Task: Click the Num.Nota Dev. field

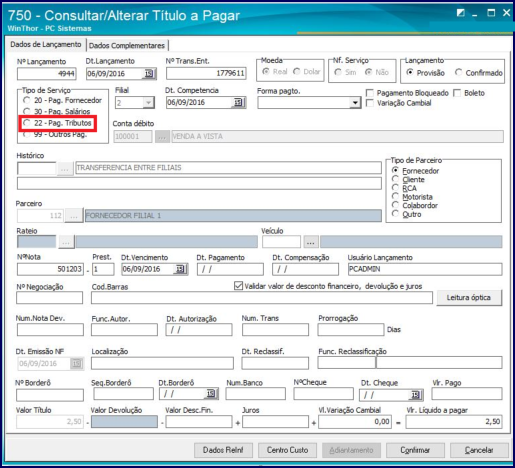Action: pos(50,330)
